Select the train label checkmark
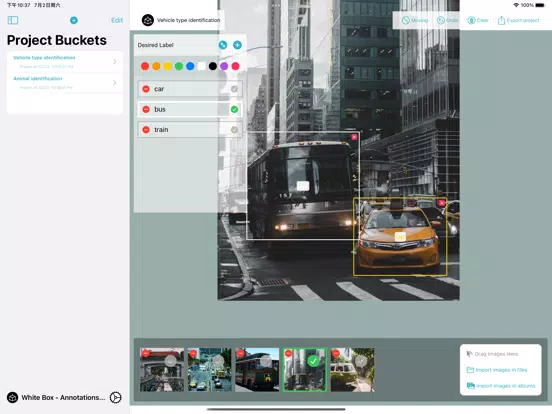The image size is (552, 414). click(x=234, y=130)
